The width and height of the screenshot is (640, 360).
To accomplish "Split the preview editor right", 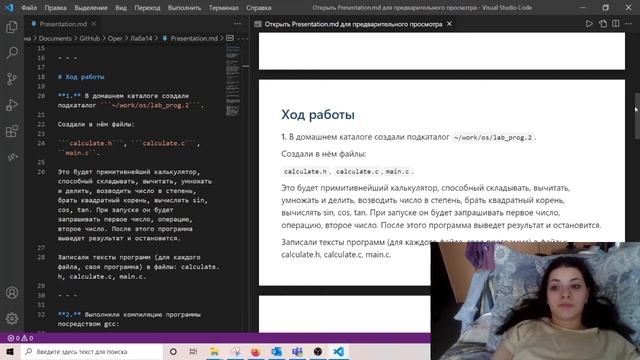I will (616, 24).
